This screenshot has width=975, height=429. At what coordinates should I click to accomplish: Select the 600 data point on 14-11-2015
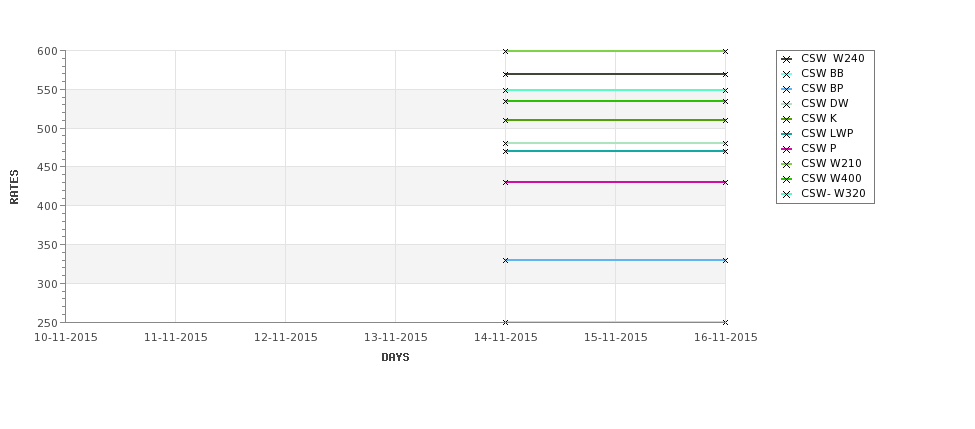tap(506, 51)
